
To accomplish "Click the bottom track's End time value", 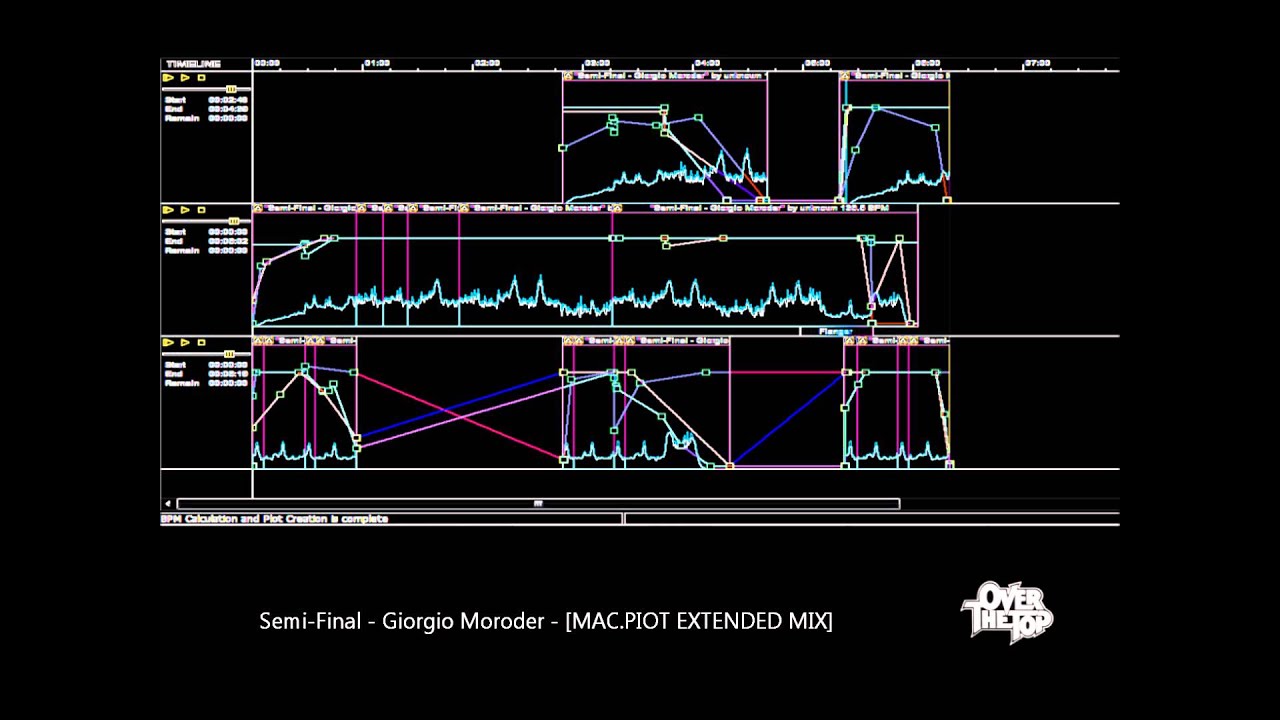I will (x=228, y=374).
